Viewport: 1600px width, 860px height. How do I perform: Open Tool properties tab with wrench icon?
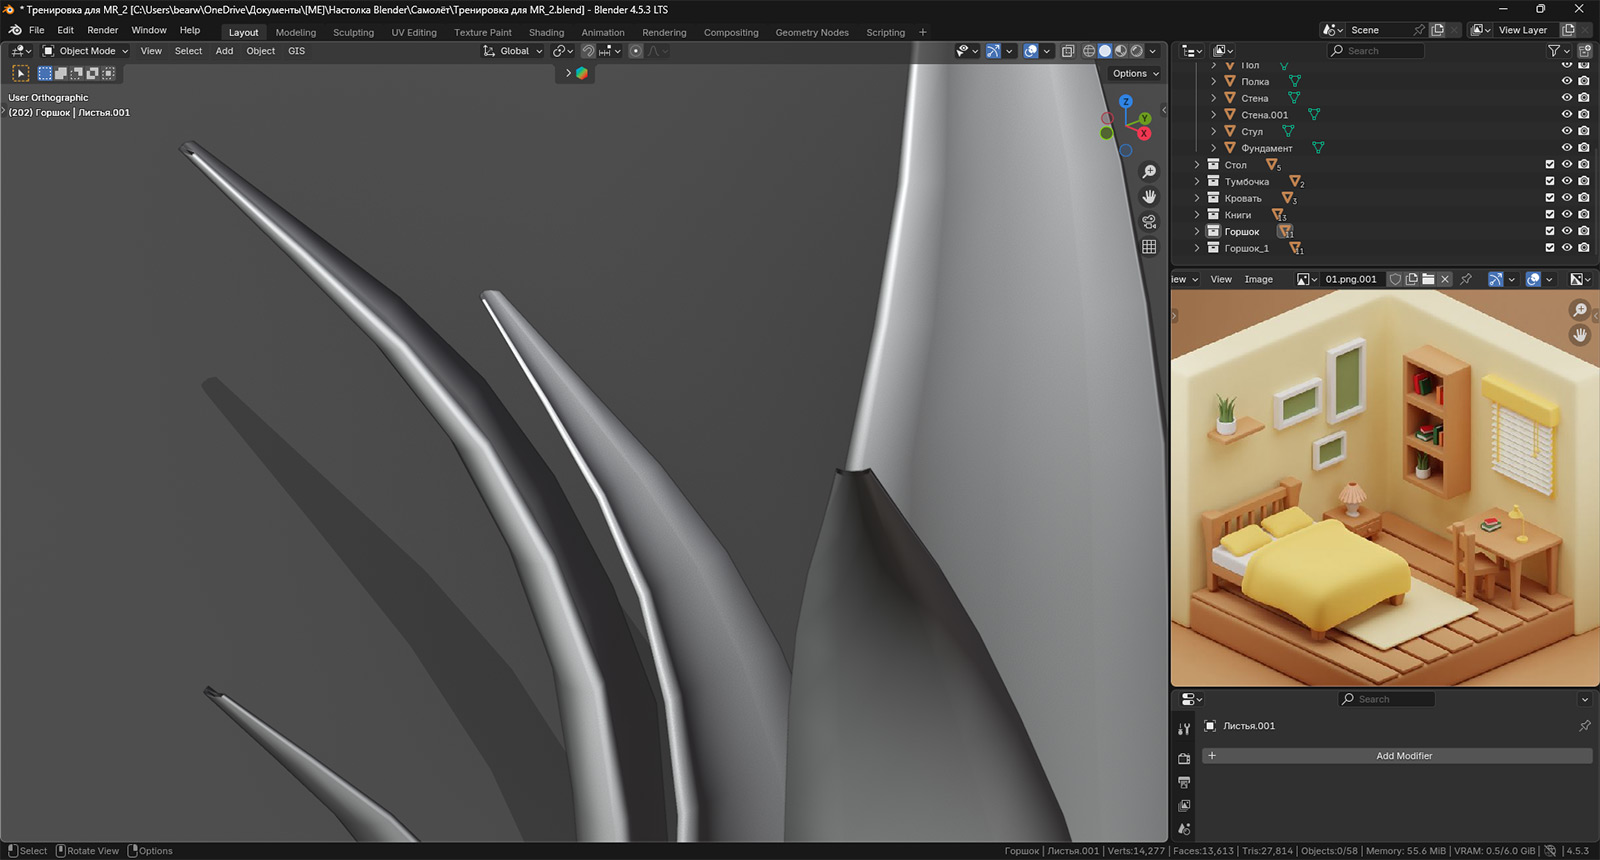[x=1184, y=729]
